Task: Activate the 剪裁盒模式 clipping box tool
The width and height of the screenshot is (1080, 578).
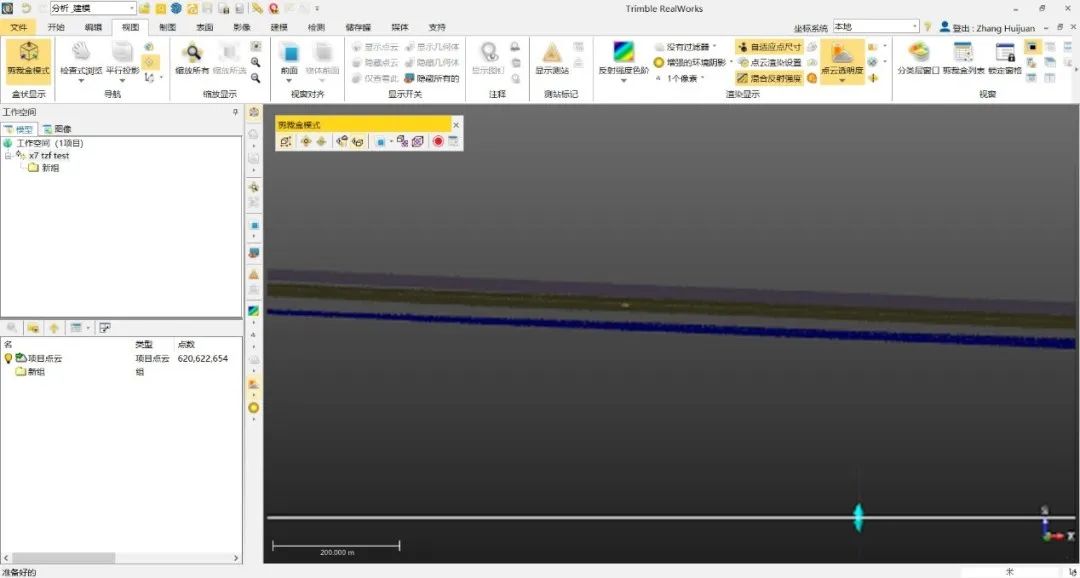Action: 28,58
